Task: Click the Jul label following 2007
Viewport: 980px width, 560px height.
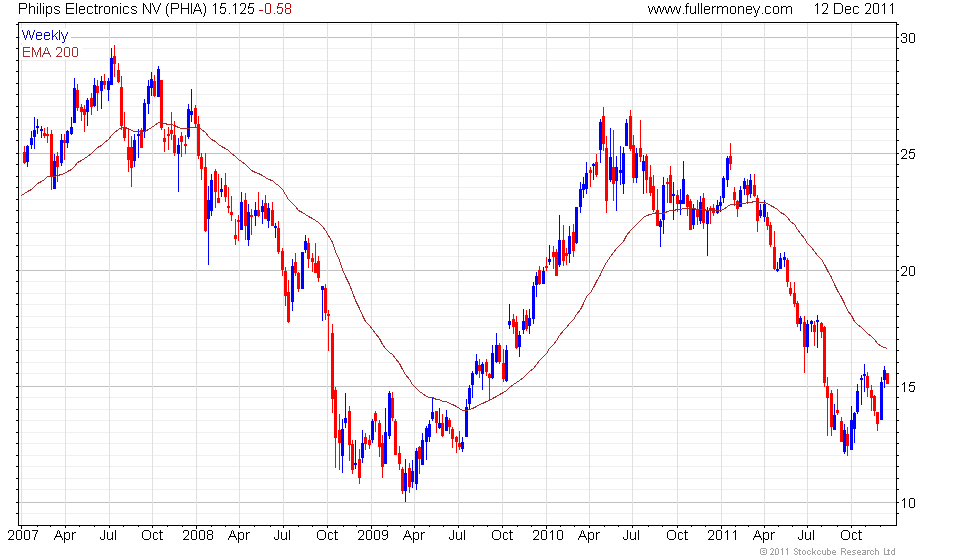Action: click(108, 535)
